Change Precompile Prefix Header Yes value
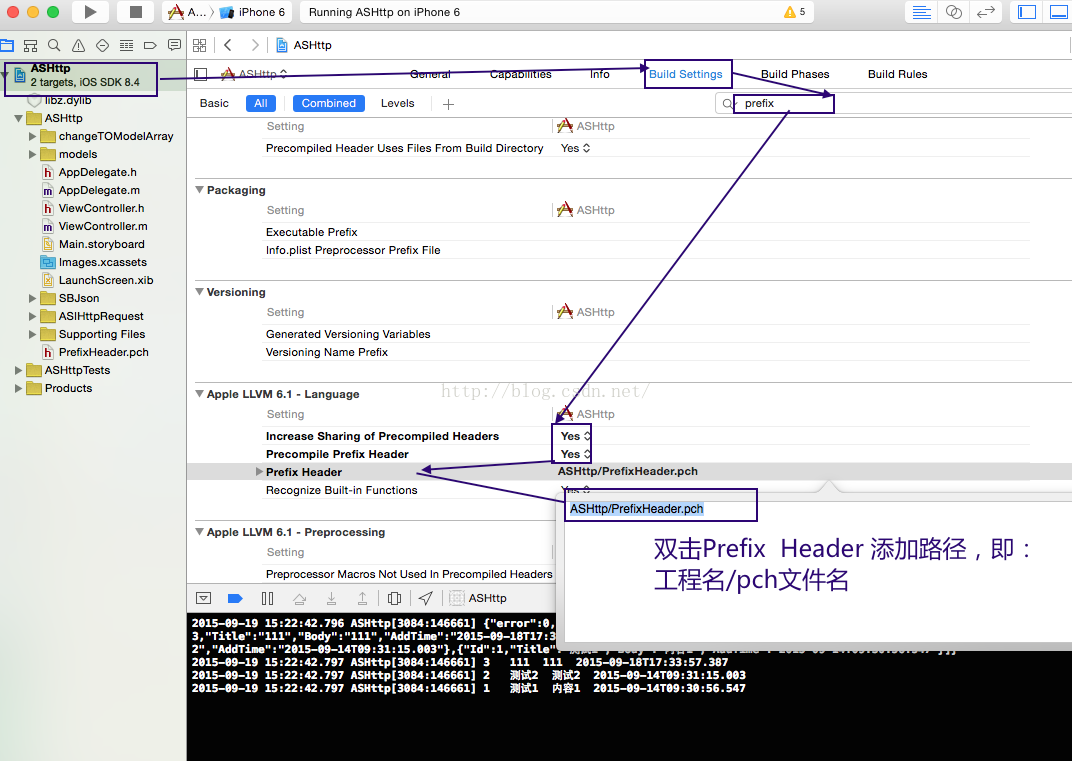The image size is (1072, 761). point(576,454)
